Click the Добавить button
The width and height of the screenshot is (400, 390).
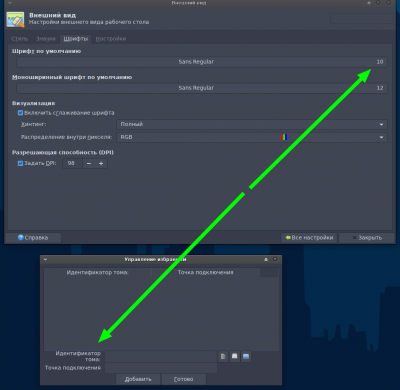138,379
